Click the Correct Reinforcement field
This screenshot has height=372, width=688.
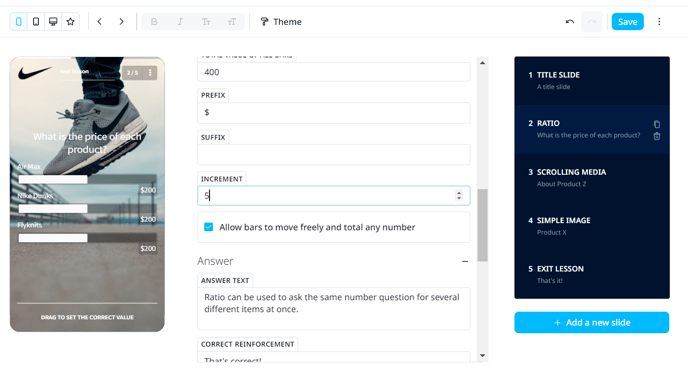tap(333, 357)
